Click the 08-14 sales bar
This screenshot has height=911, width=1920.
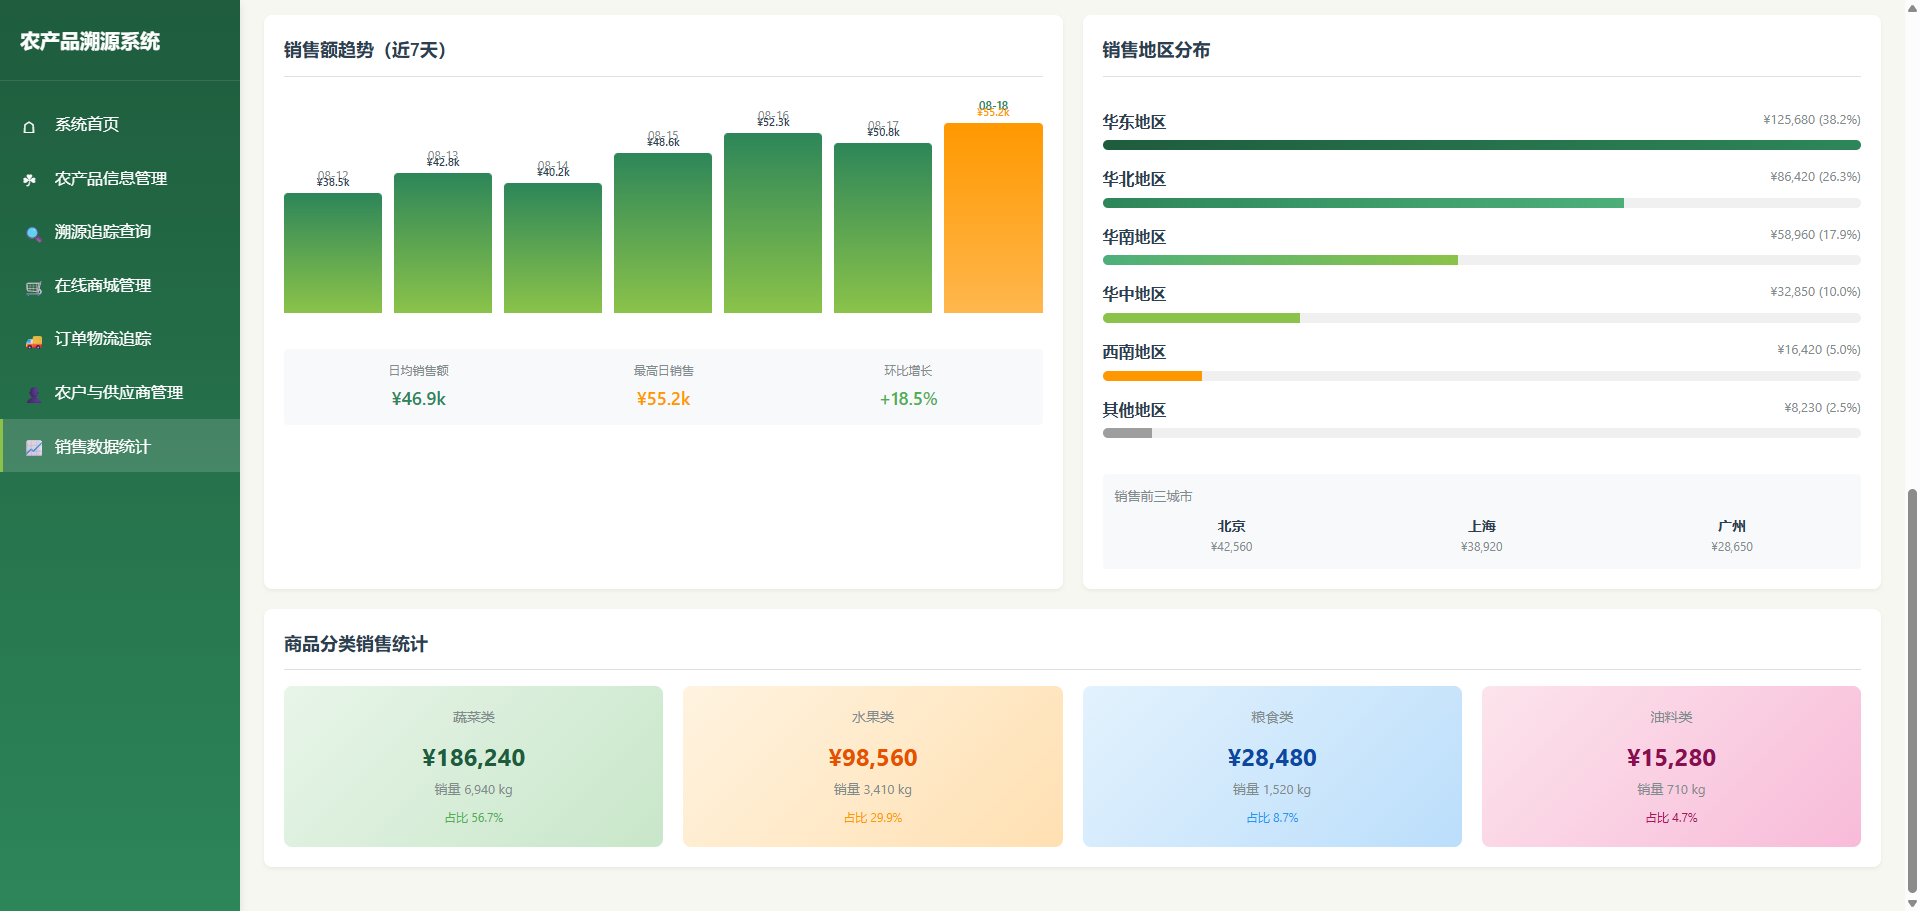click(553, 248)
